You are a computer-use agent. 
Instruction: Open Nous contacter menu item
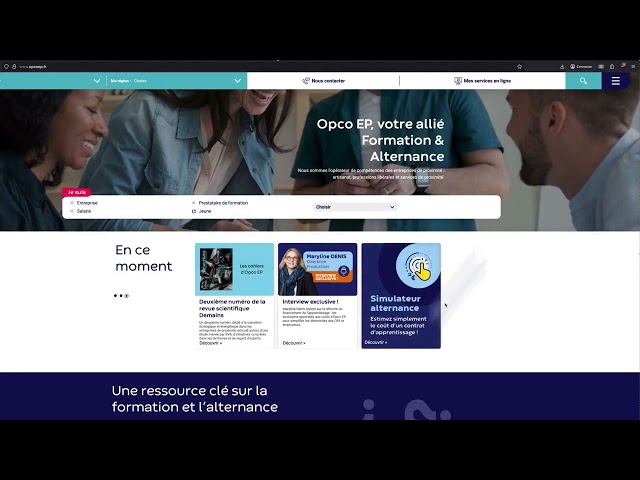pyautogui.click(x=328, y=80)
